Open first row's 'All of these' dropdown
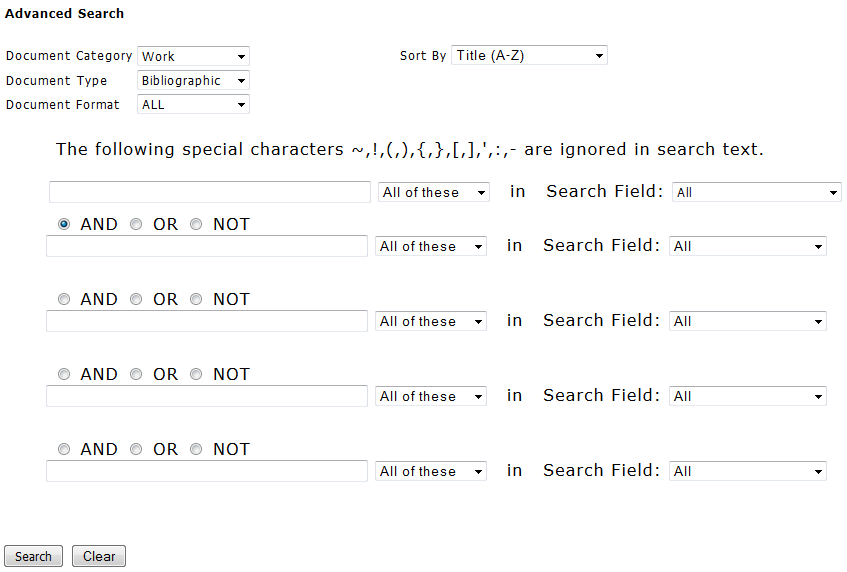 point(434,192)
